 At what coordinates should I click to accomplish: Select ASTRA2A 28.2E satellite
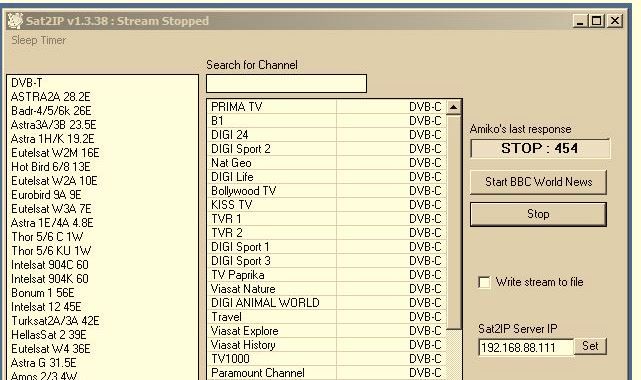(x=103, y=97)
